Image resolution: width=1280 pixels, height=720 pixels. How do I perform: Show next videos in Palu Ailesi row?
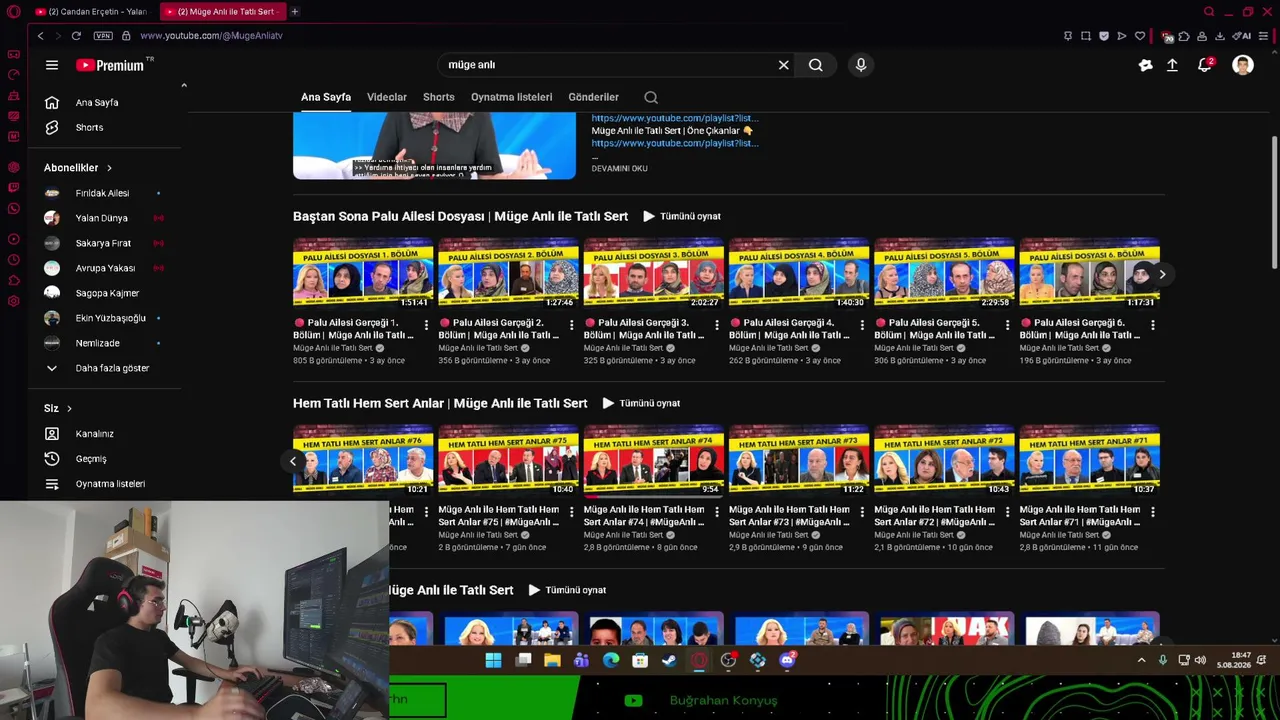coord(1162,274)
